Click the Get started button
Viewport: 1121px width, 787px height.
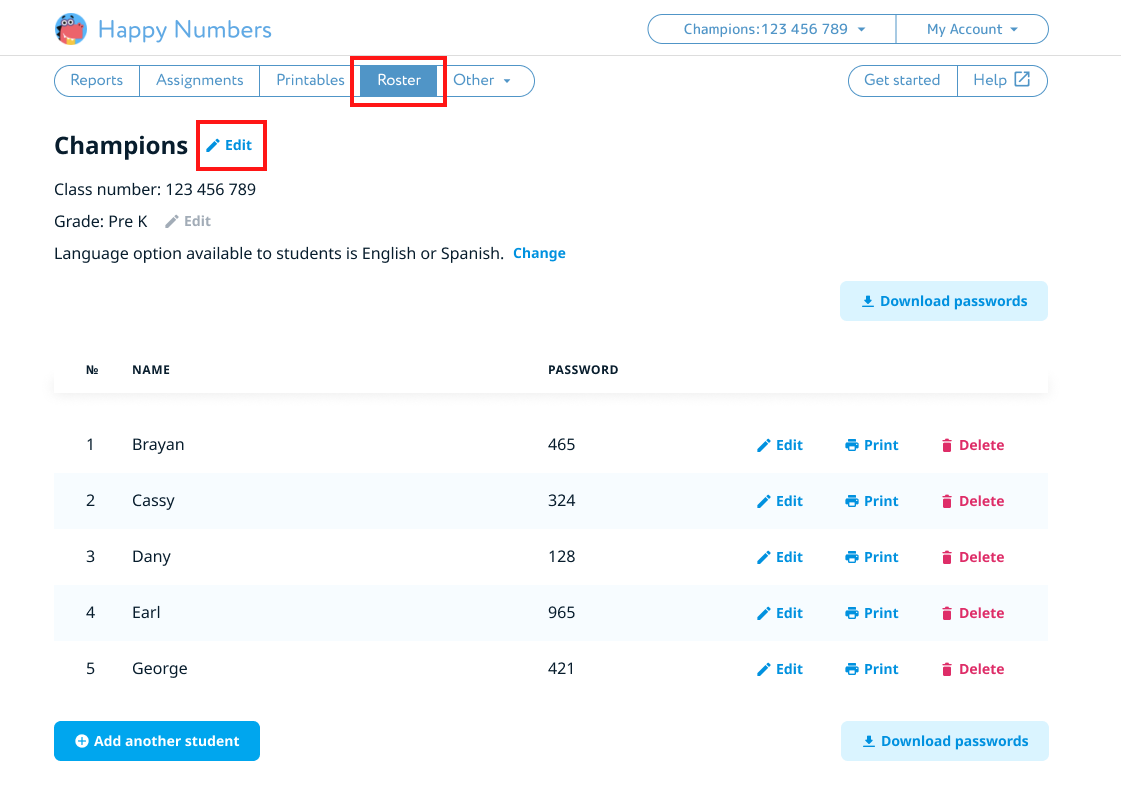[902, 80]
